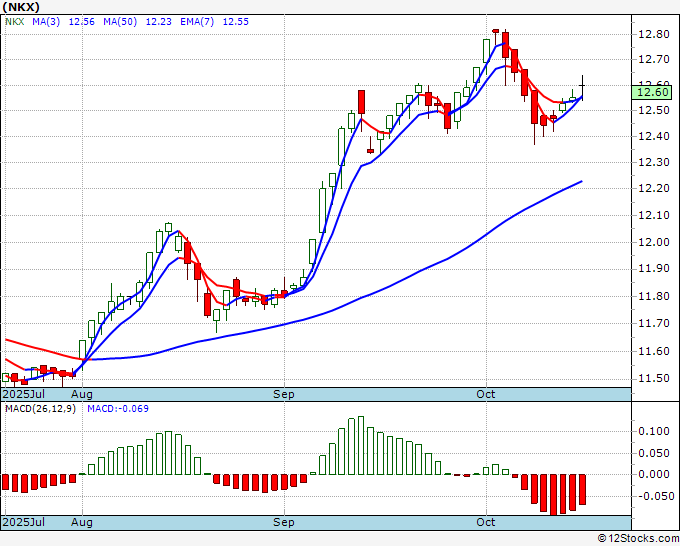The height and width of the screenshot is (546, 680).
Task: Click the 0.050 MACD axis label
Action: 654,453
